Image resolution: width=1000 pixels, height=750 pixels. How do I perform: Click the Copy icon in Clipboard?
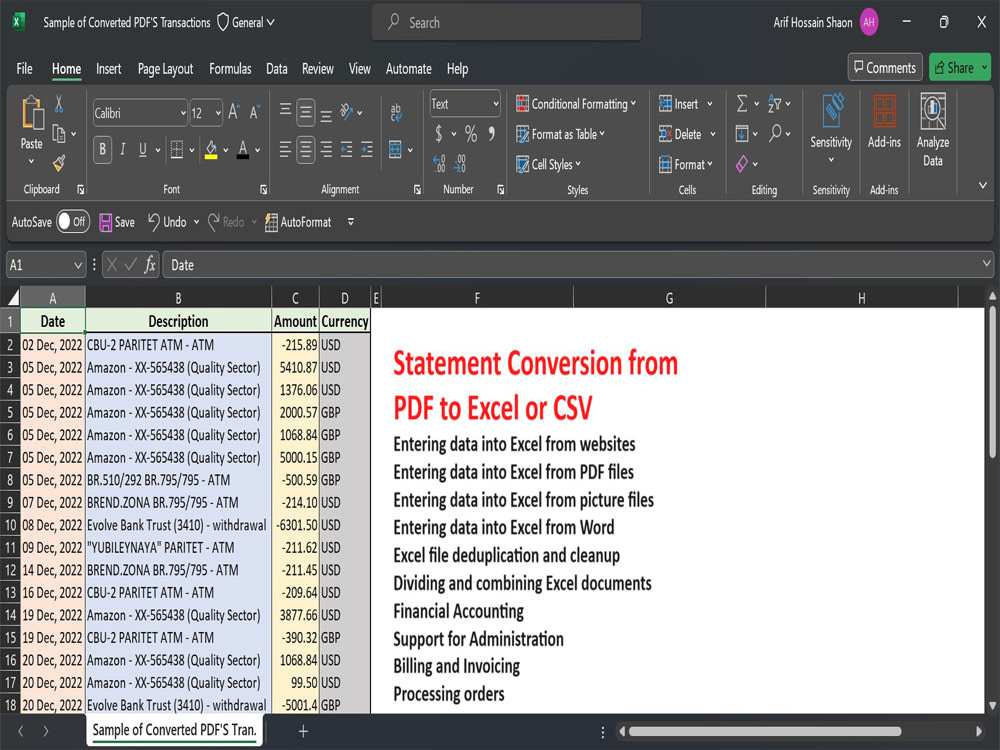59,134
